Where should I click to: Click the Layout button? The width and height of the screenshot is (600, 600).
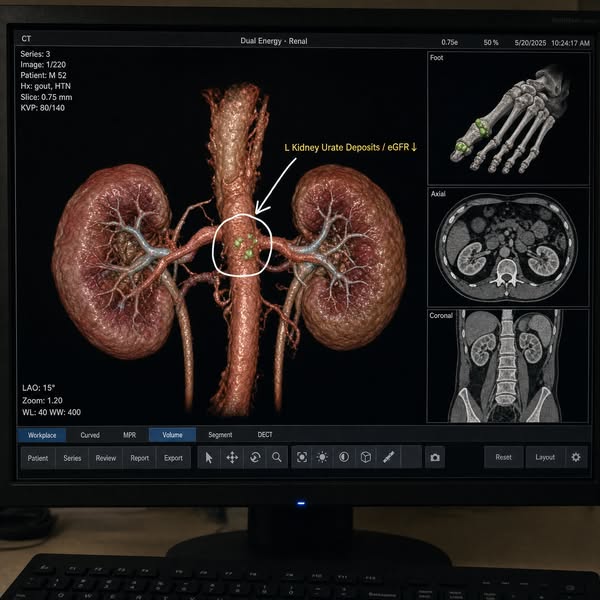click(545, 457)
